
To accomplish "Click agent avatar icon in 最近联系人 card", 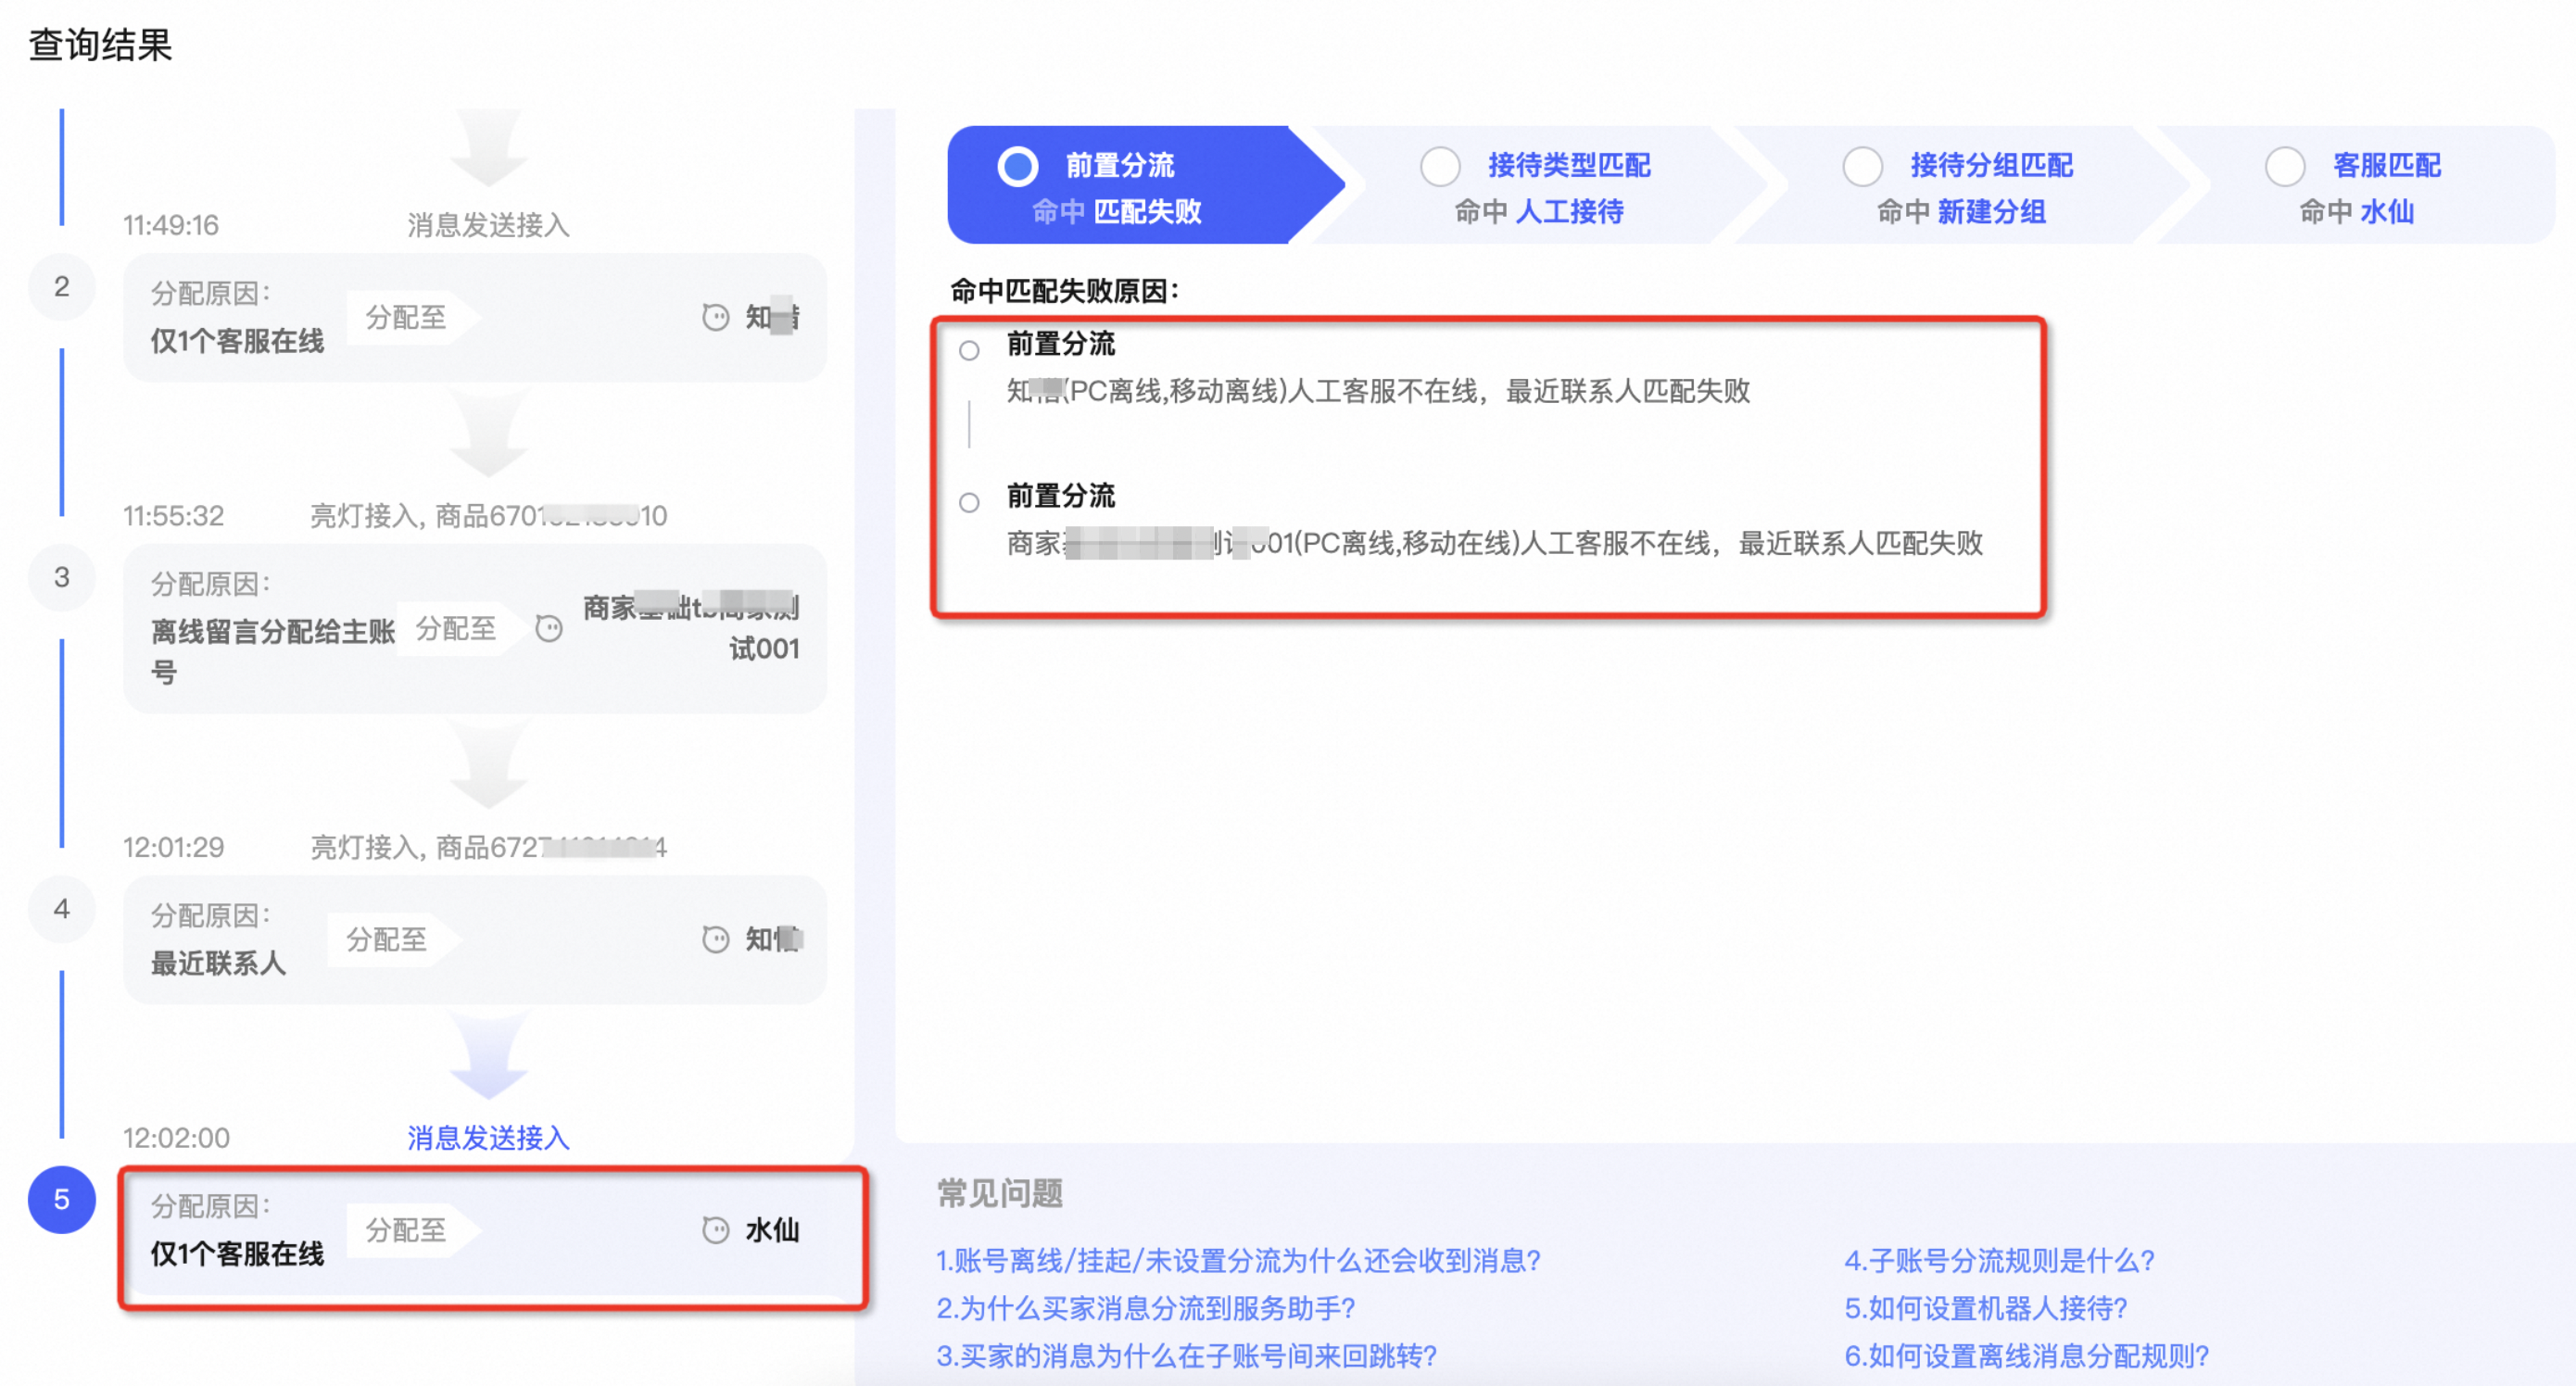I will pyautogui.click(x=716, y=939).
